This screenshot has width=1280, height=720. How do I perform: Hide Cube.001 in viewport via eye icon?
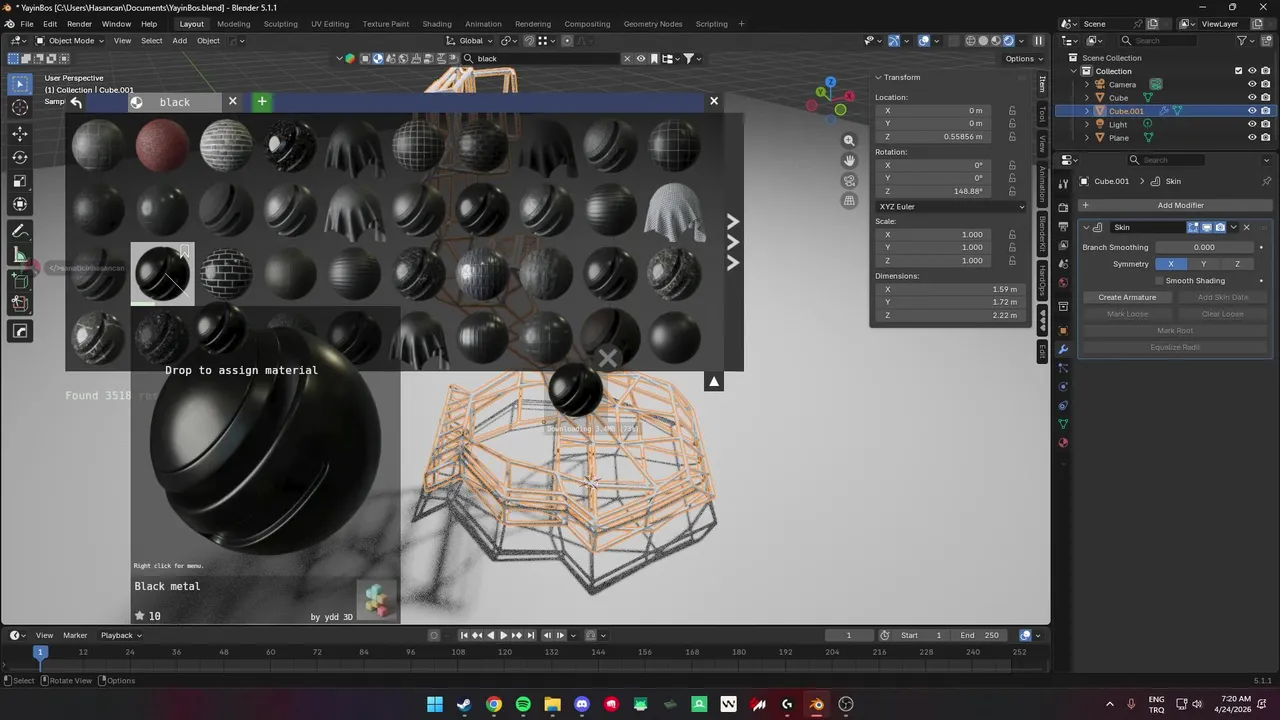tap(1252, 111)
